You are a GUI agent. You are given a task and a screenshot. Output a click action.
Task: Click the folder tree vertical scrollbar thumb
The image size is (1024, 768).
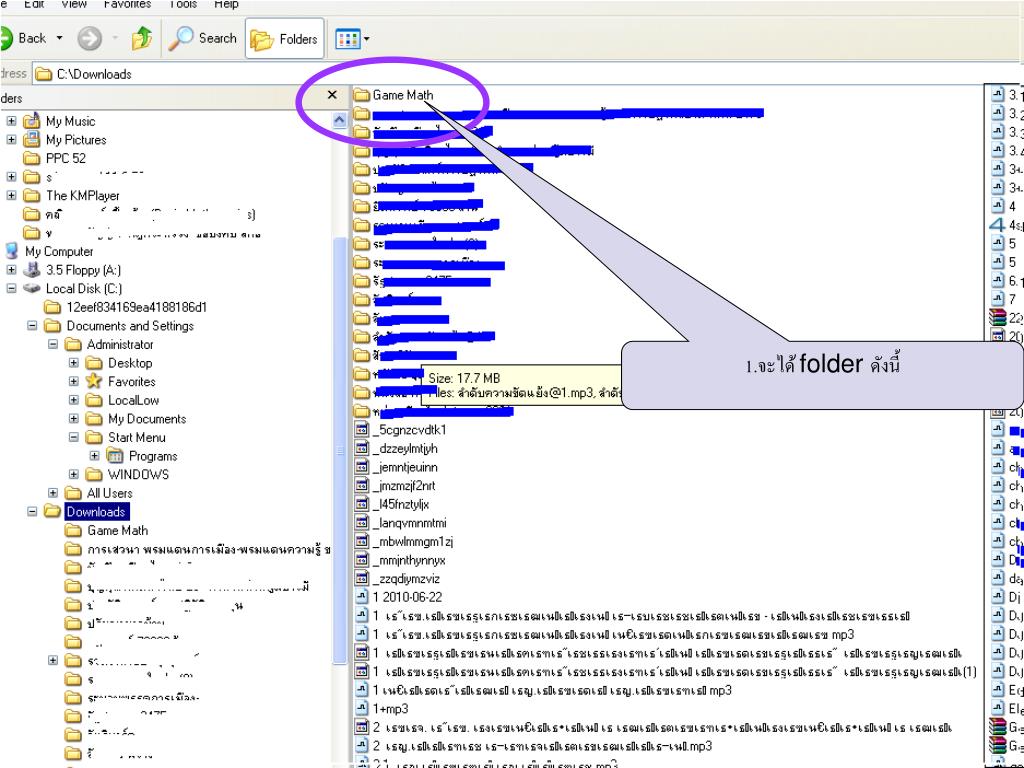[x=340, y=451]
